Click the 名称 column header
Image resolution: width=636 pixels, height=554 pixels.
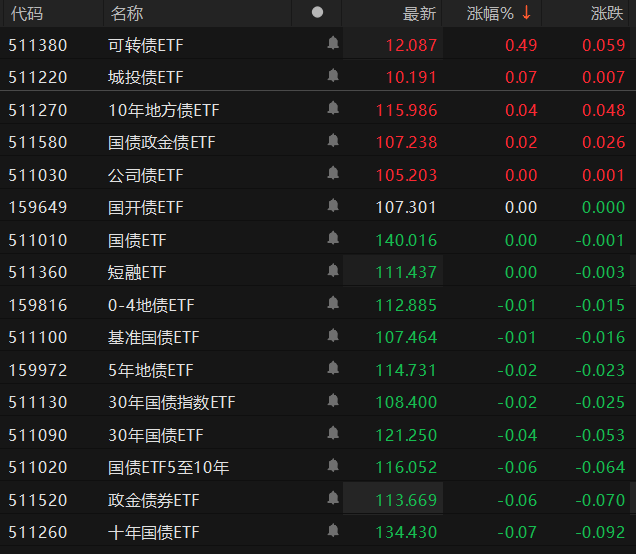click(x=127, y=13)
